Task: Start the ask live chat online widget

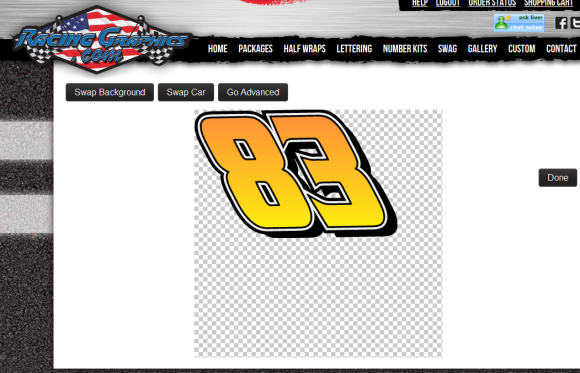Action: (519, 23)
